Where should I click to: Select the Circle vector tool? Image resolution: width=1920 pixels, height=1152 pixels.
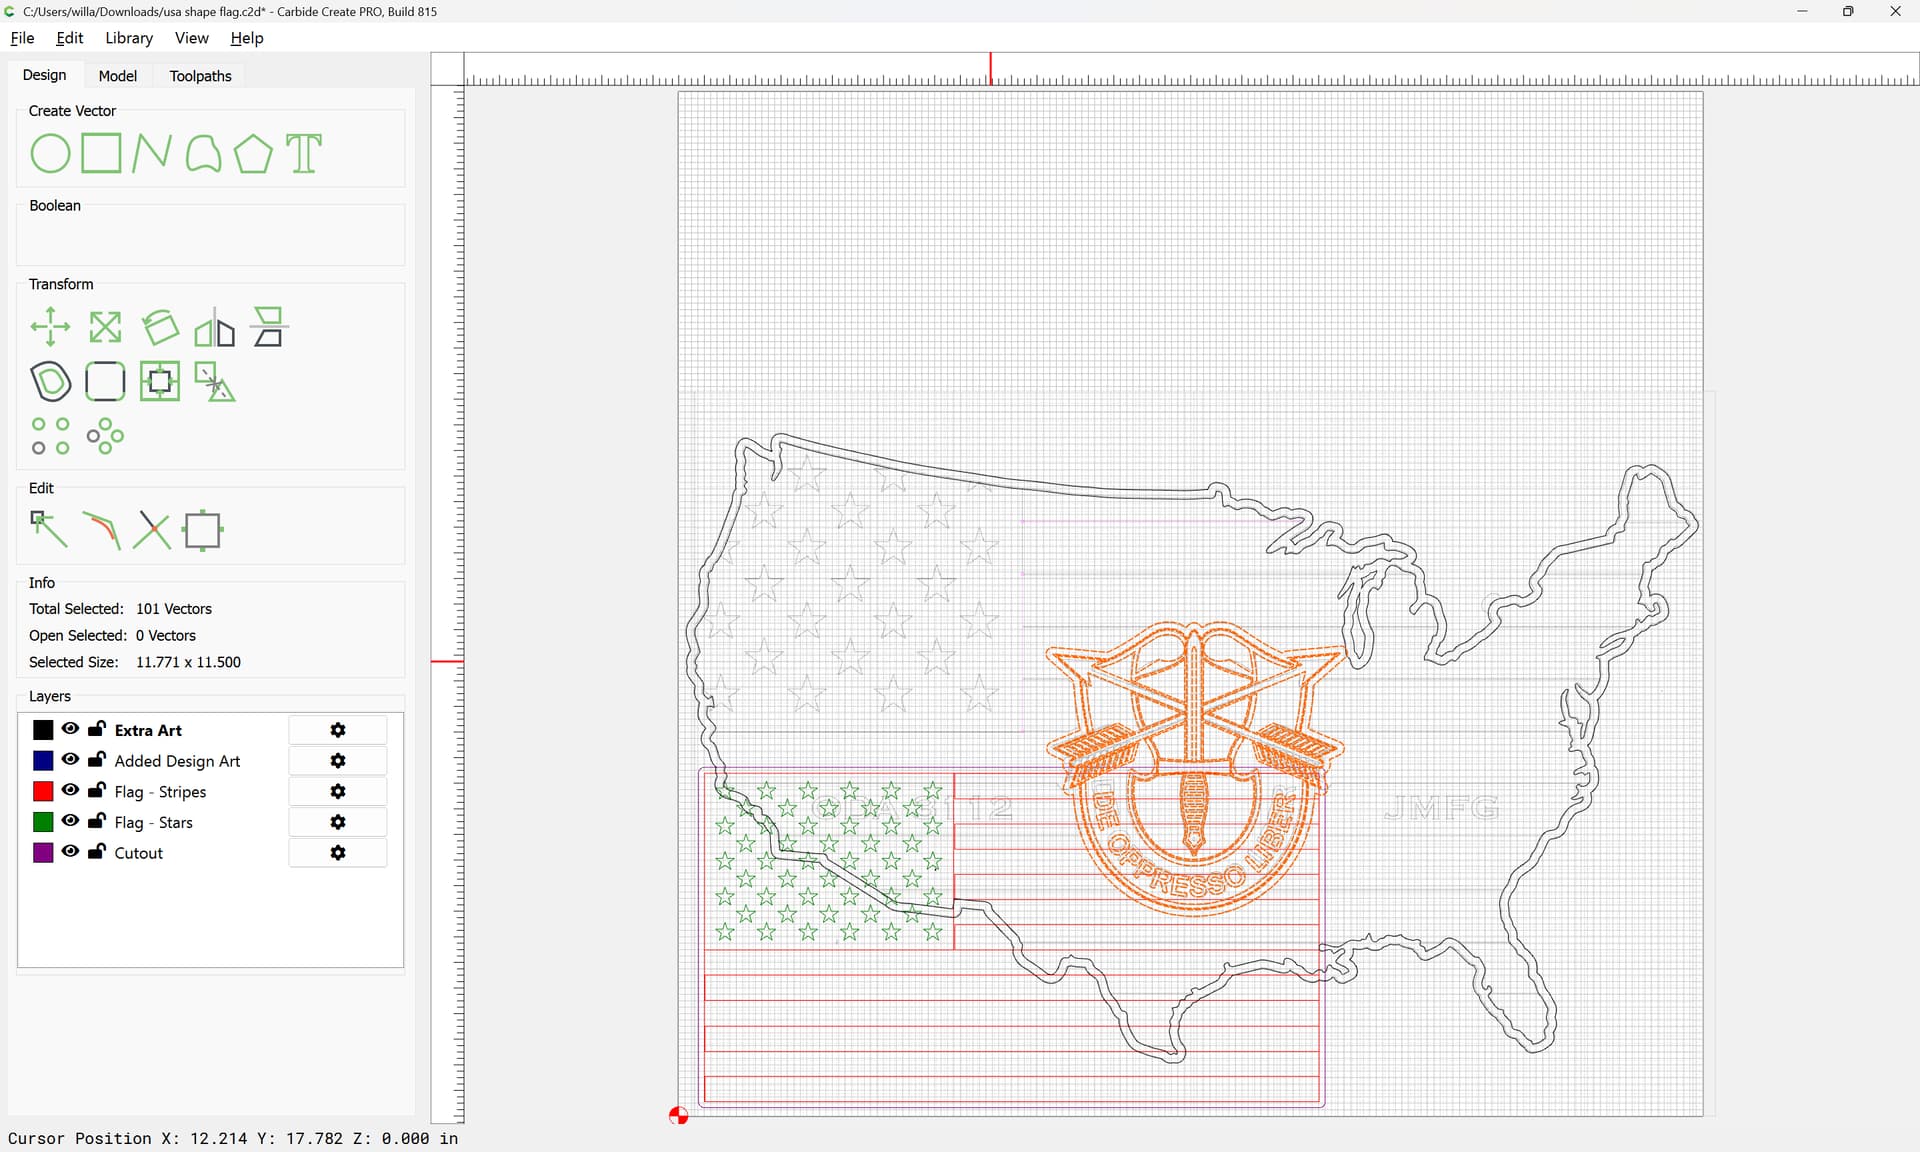(50, 154)
